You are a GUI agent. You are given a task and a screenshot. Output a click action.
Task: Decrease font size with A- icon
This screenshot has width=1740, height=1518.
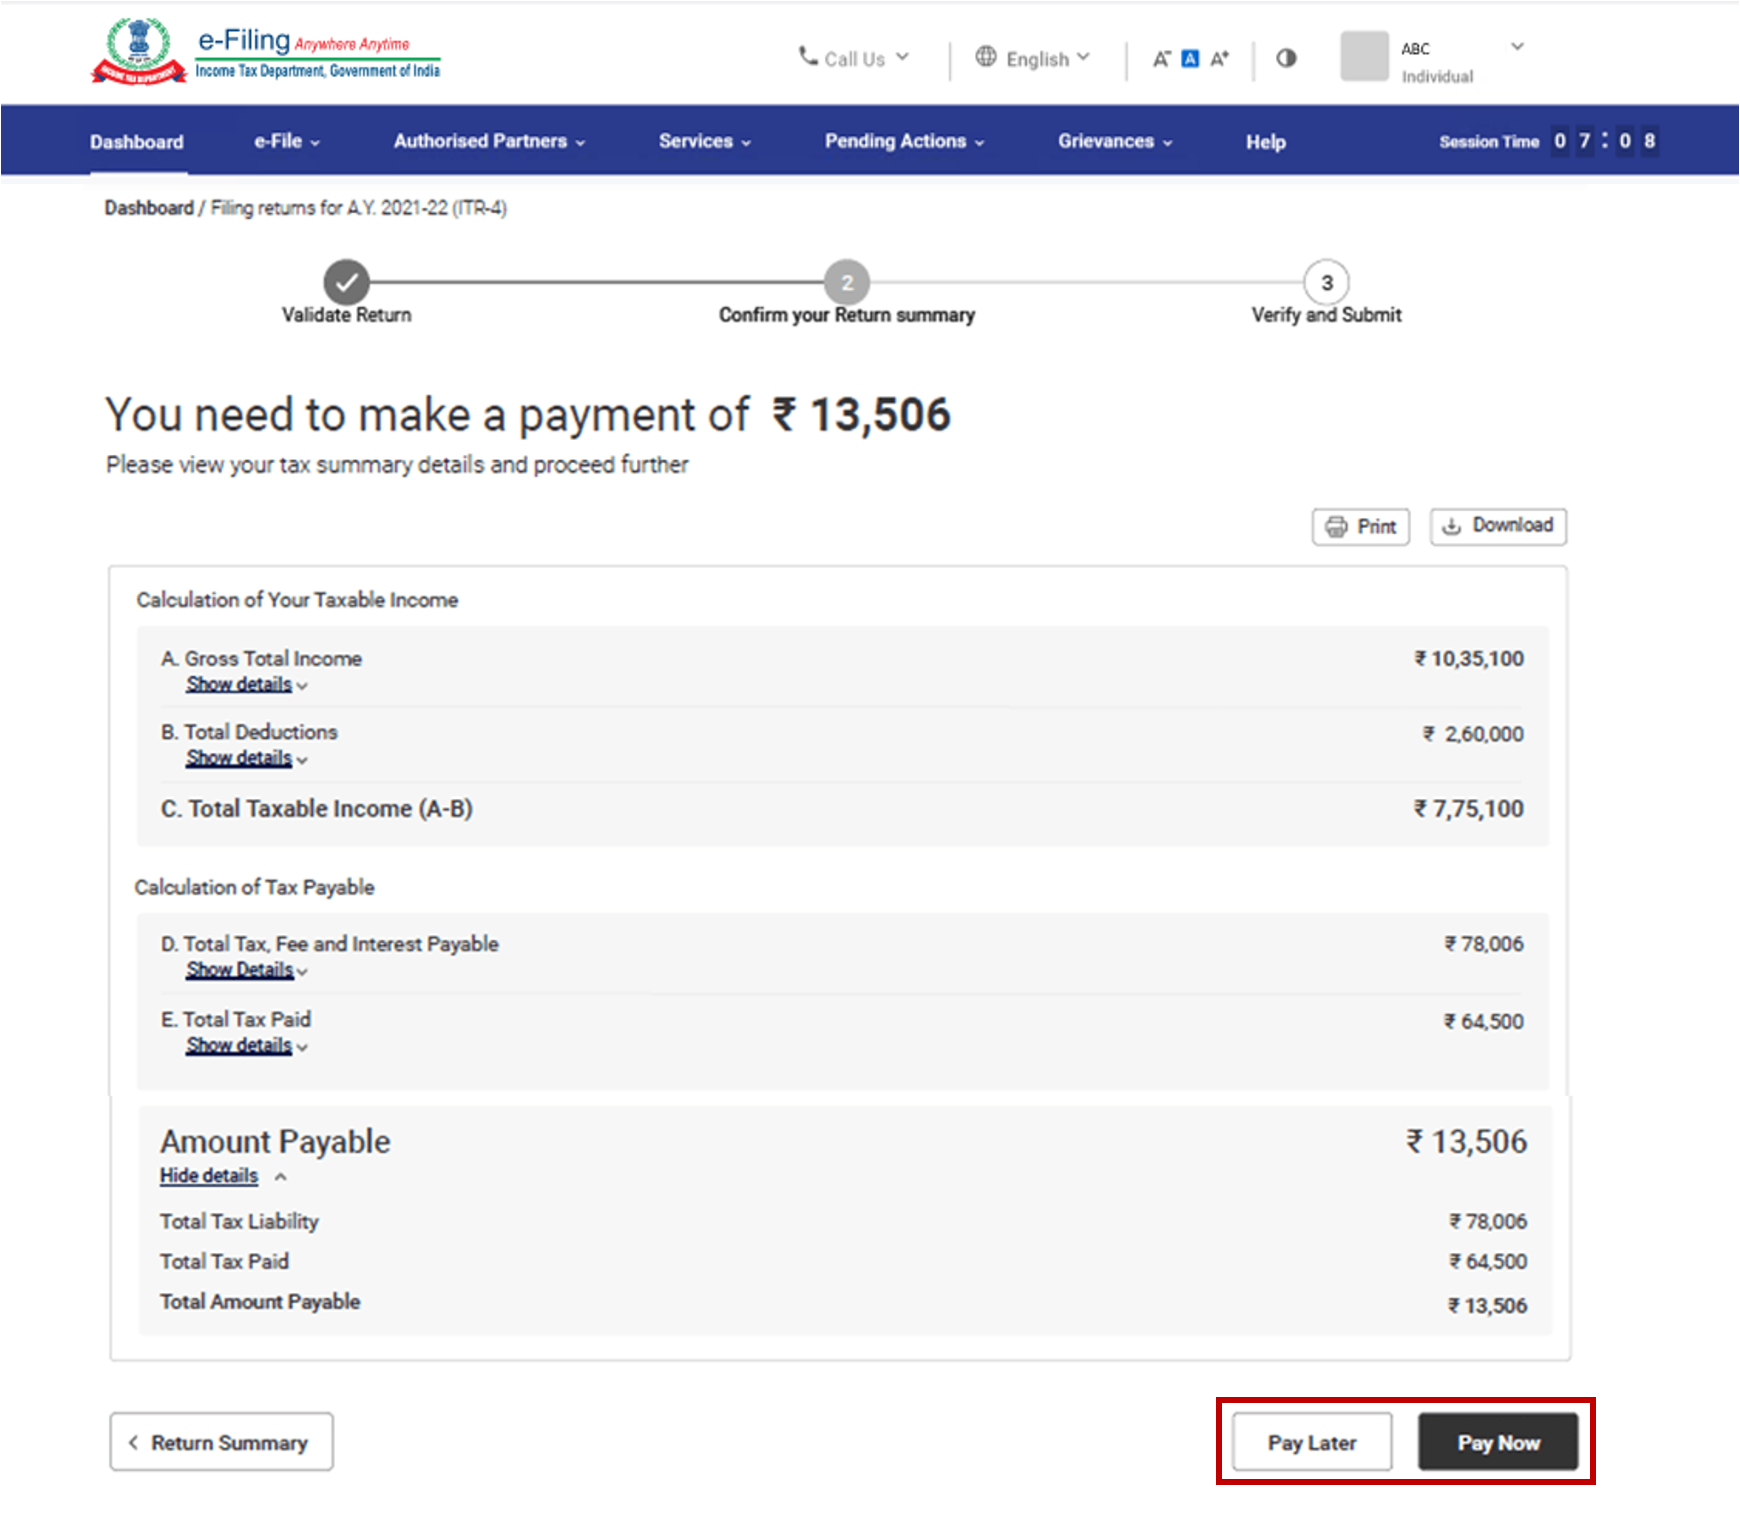coord(1161,59)
